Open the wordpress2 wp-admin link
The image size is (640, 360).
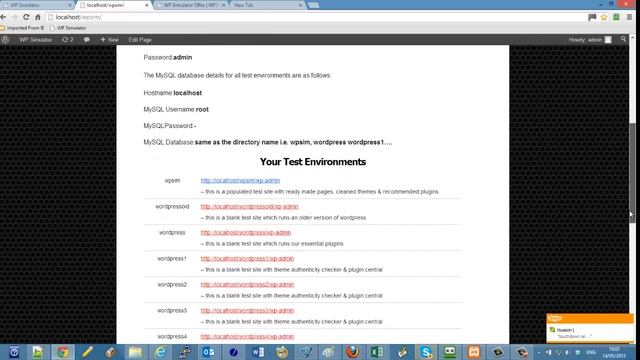coord(247,285)
